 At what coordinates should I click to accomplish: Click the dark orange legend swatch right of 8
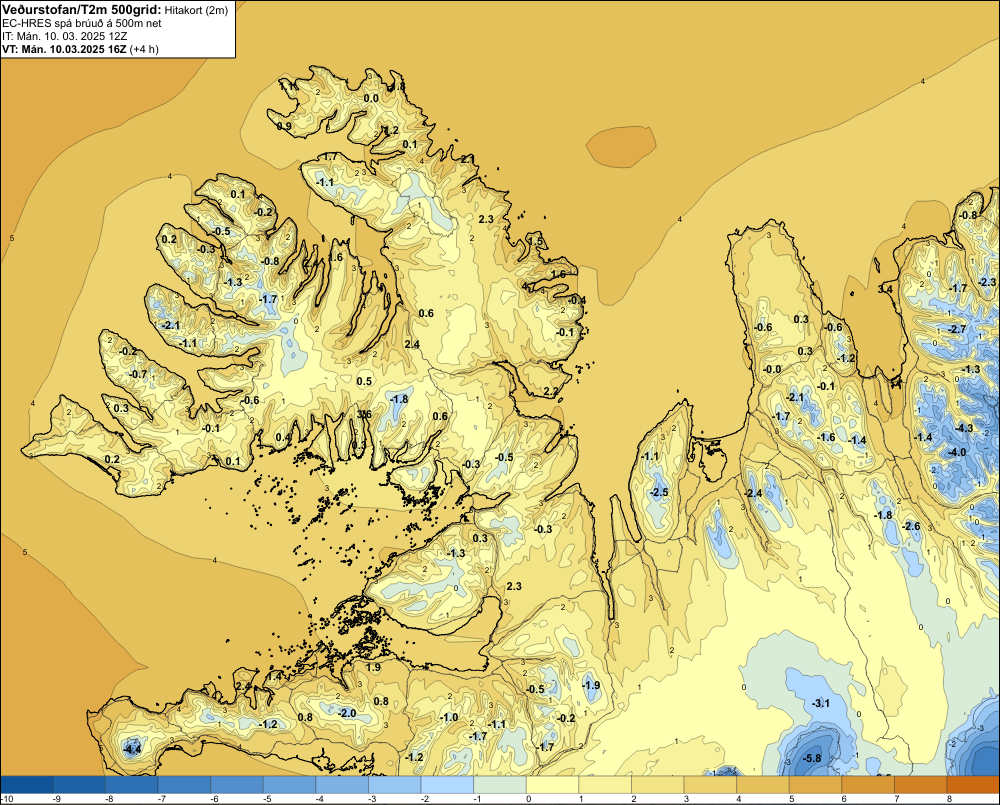click(x=973, y=785)
